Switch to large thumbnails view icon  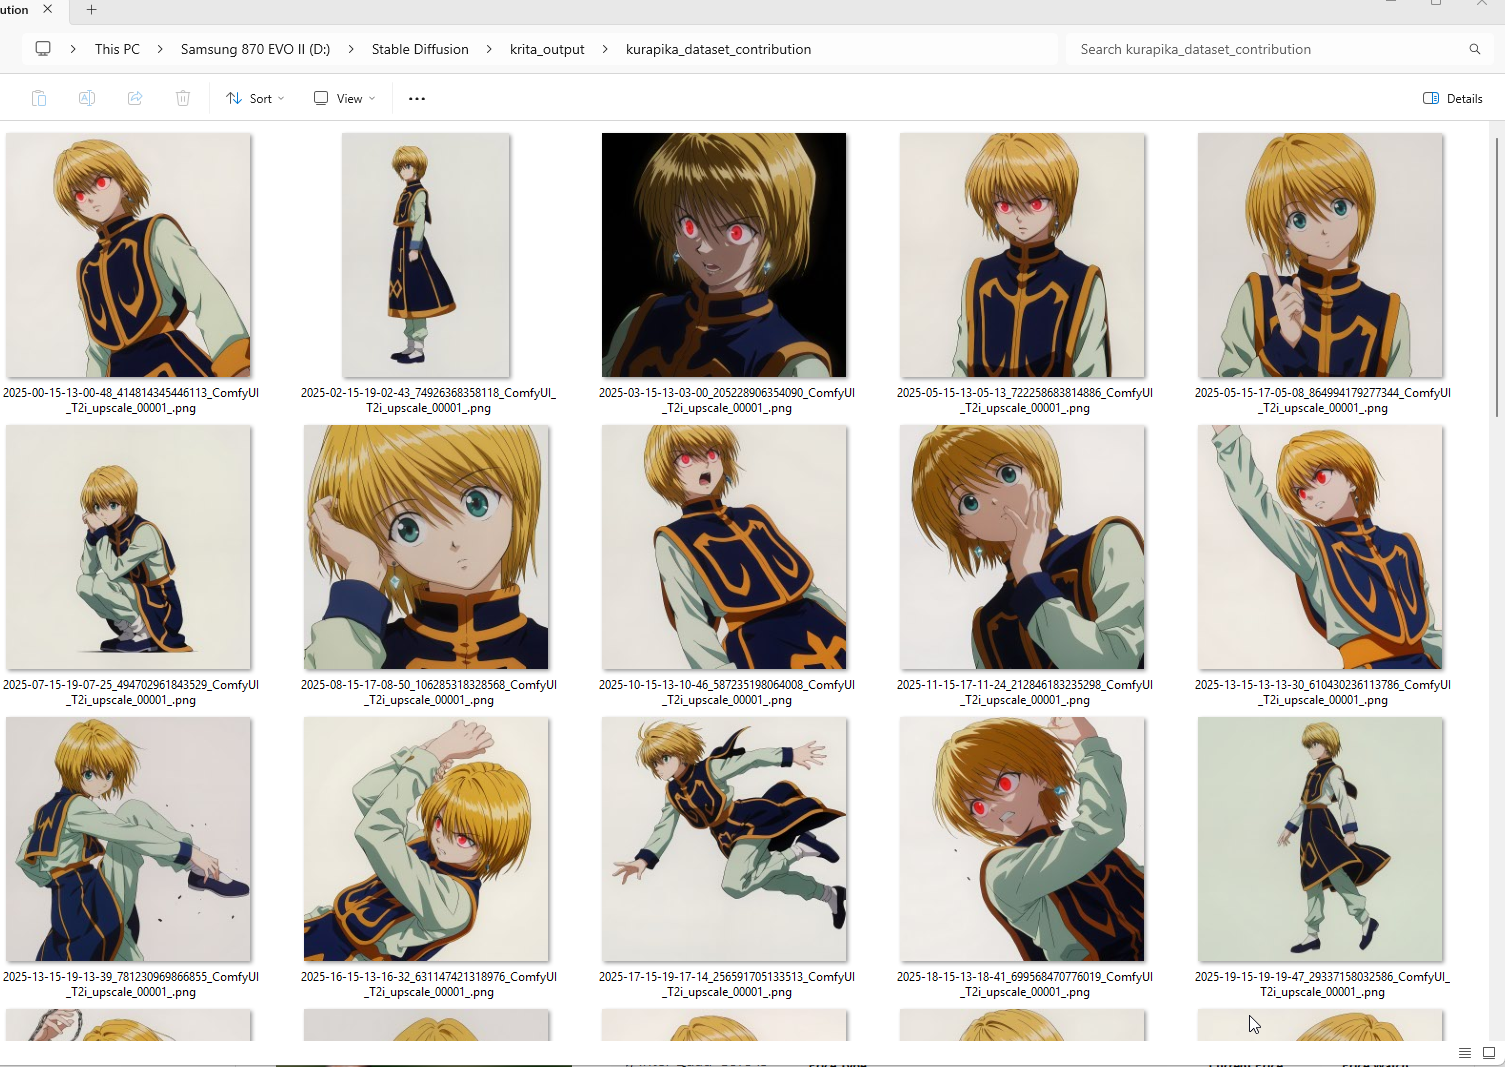(1489, 1053)
